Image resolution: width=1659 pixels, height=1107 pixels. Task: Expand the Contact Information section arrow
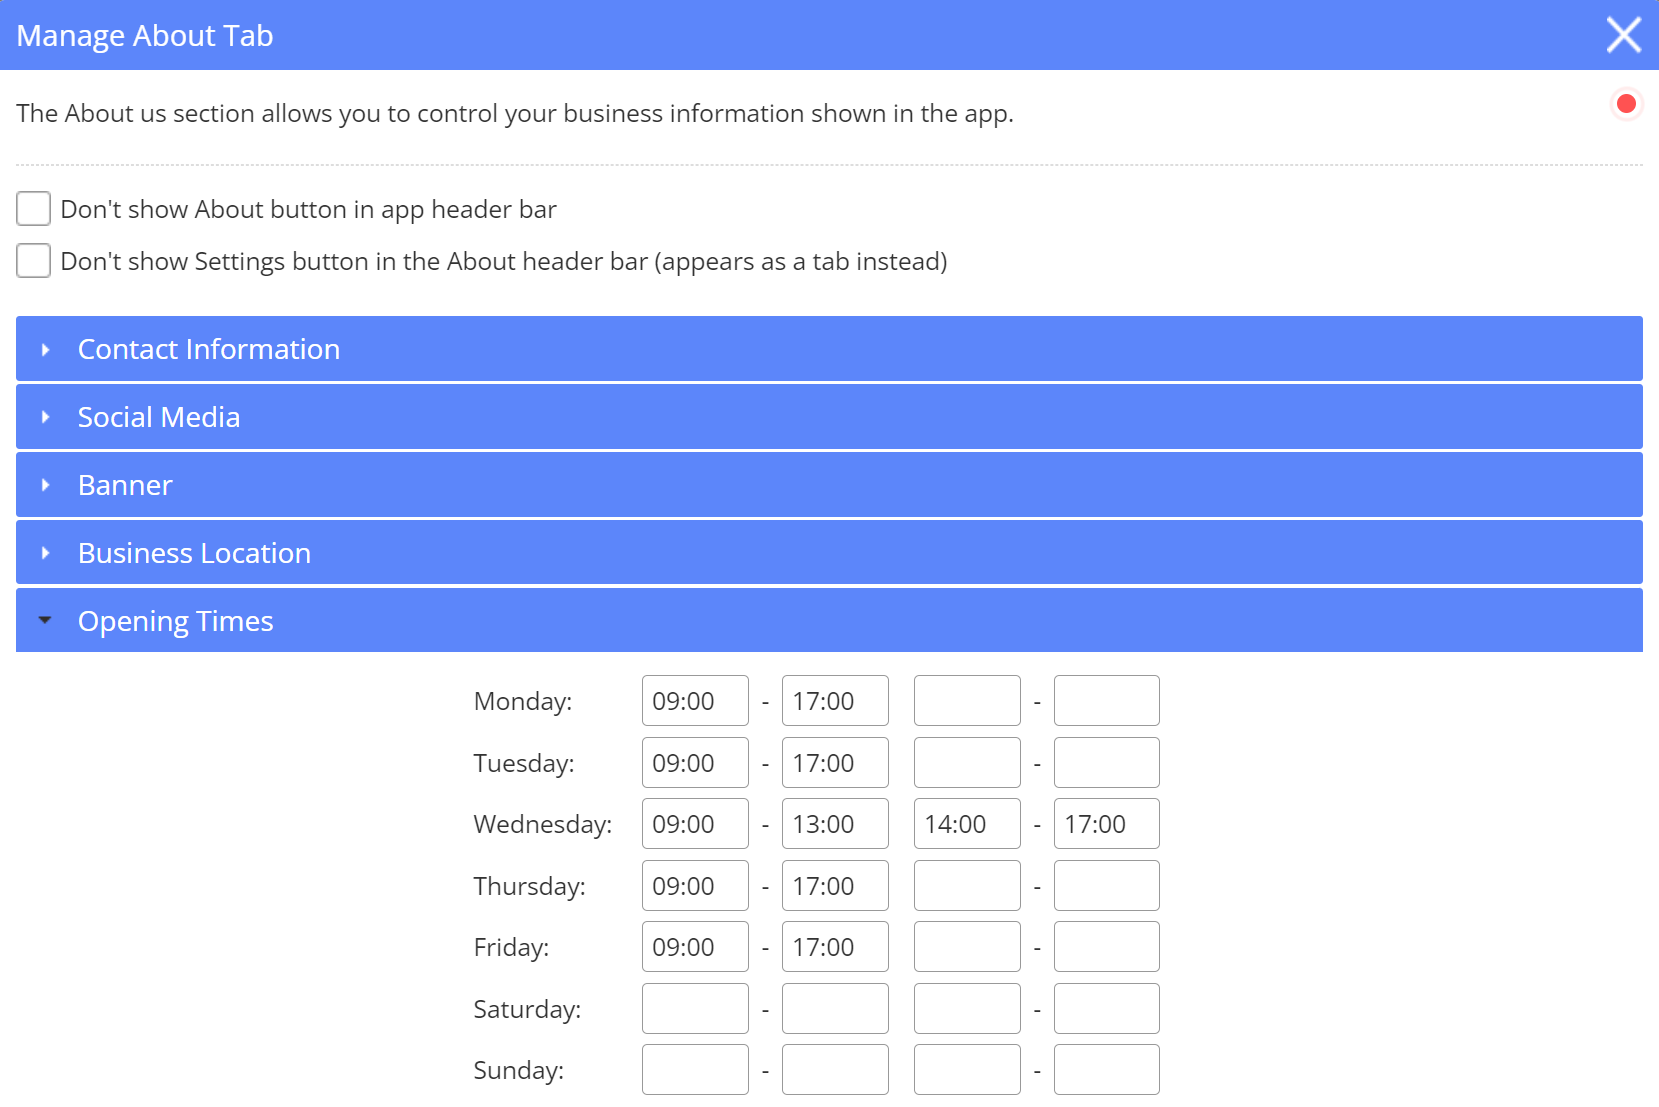point(46,350)
